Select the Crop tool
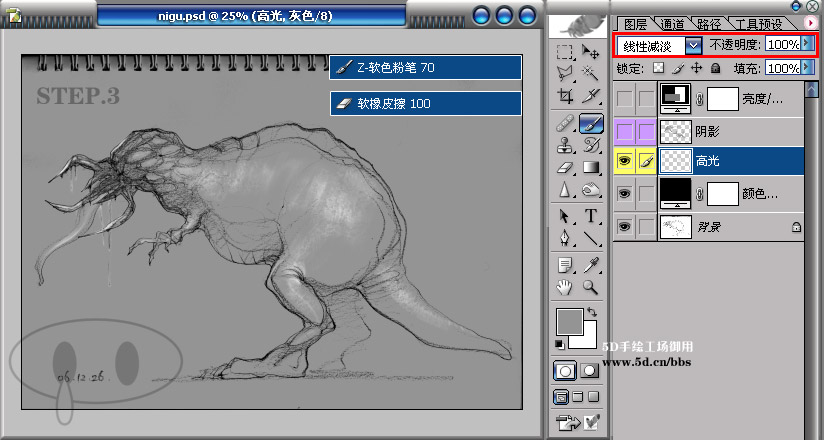The image size is (824, 440). tap(565, 96)
